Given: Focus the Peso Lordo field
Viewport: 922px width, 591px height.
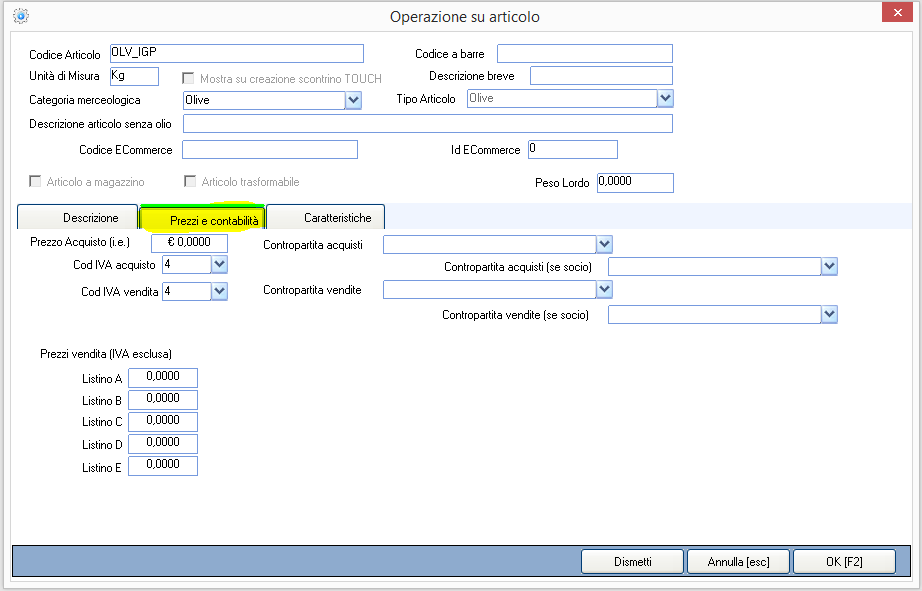Looking at the screenshot, I should click(635, 183).
